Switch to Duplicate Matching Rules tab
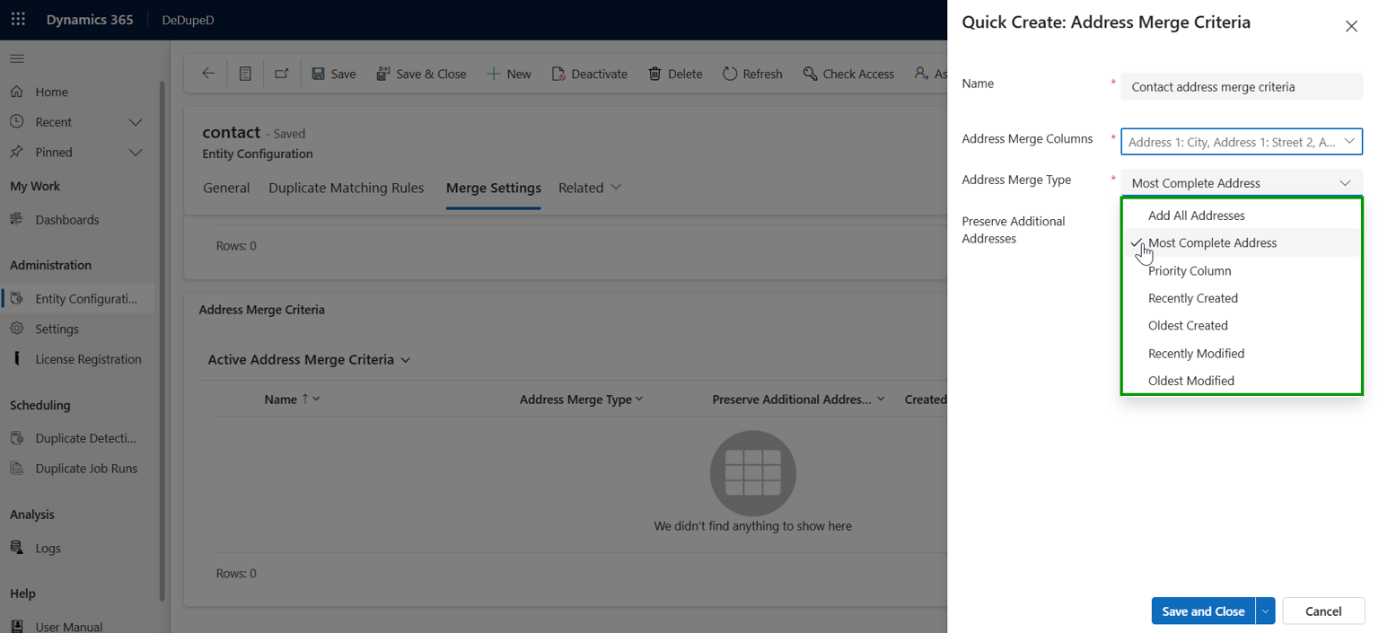Image resolution: width=1379 pixels, height=633 pixels. [x=346, y=188]
